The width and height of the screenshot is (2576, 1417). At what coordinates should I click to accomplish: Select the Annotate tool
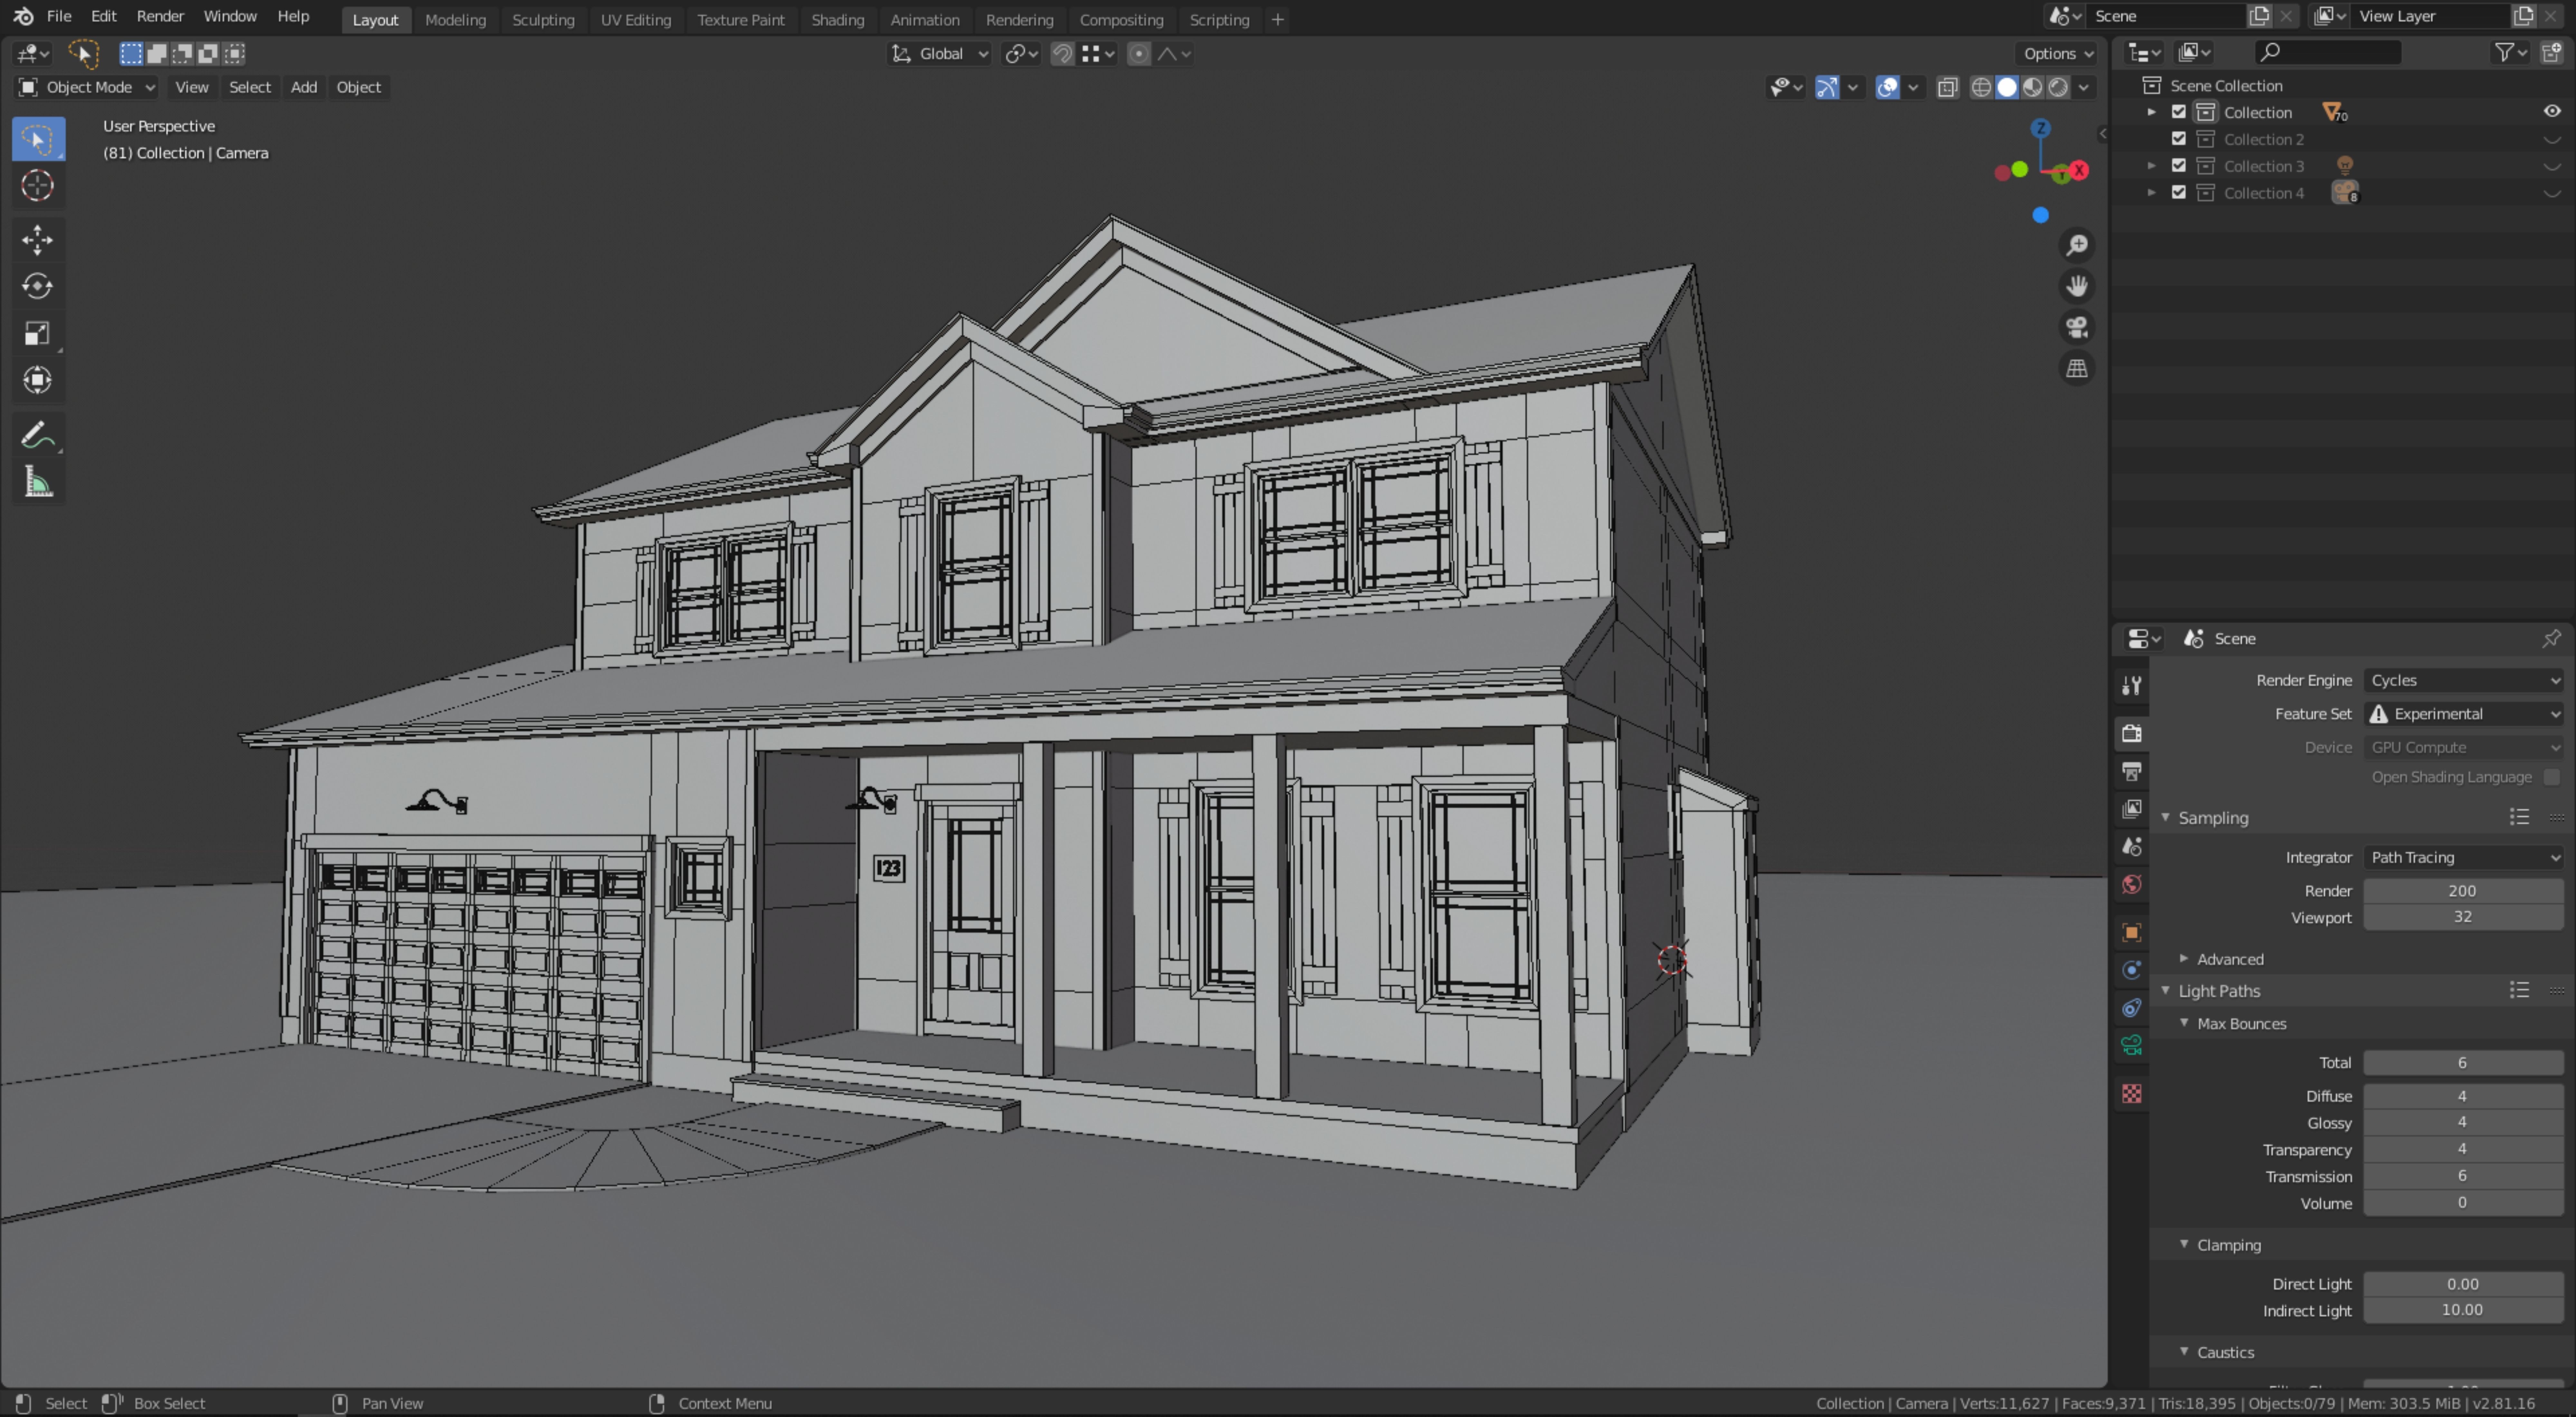click(x=38, y=435)
